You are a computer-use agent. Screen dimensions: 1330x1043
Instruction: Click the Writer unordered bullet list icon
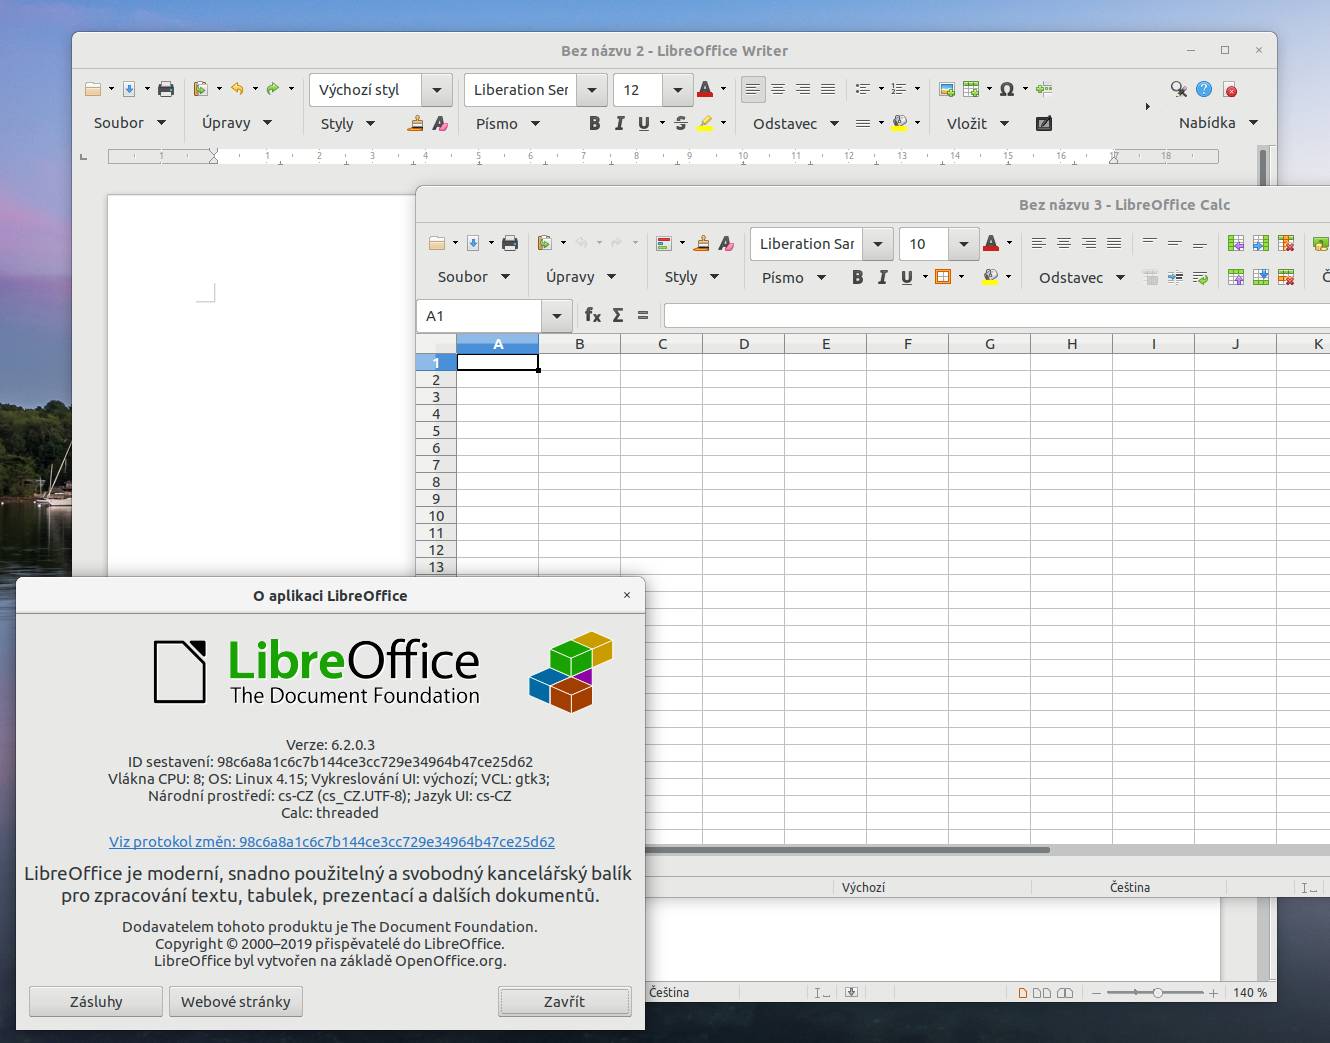(x=863, y=89)
